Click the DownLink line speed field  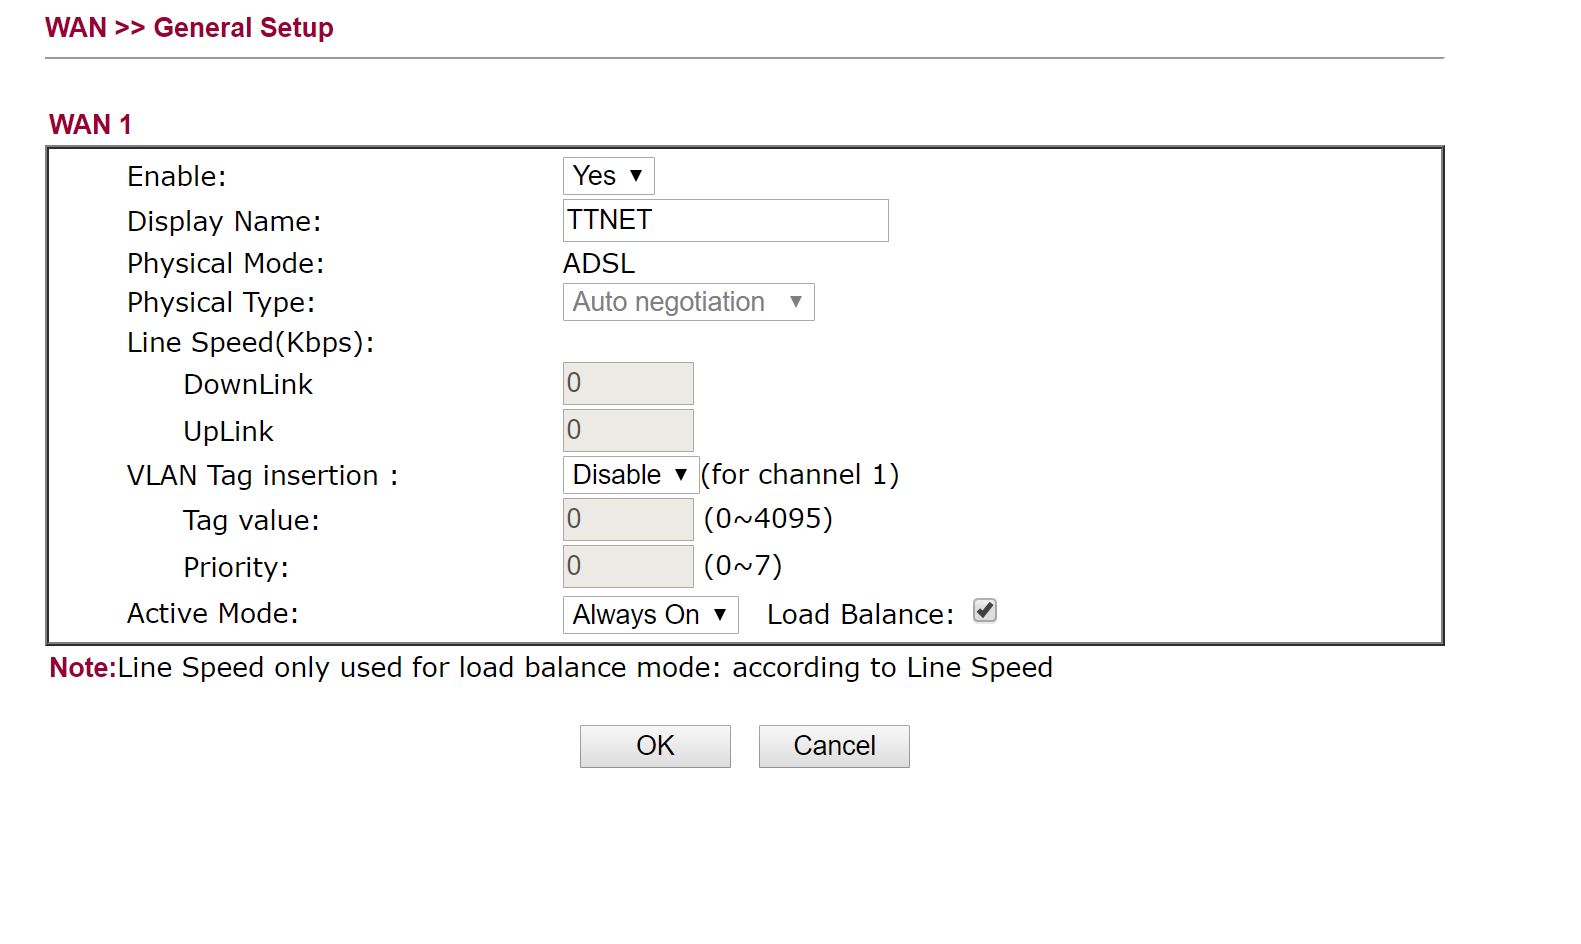628,383
